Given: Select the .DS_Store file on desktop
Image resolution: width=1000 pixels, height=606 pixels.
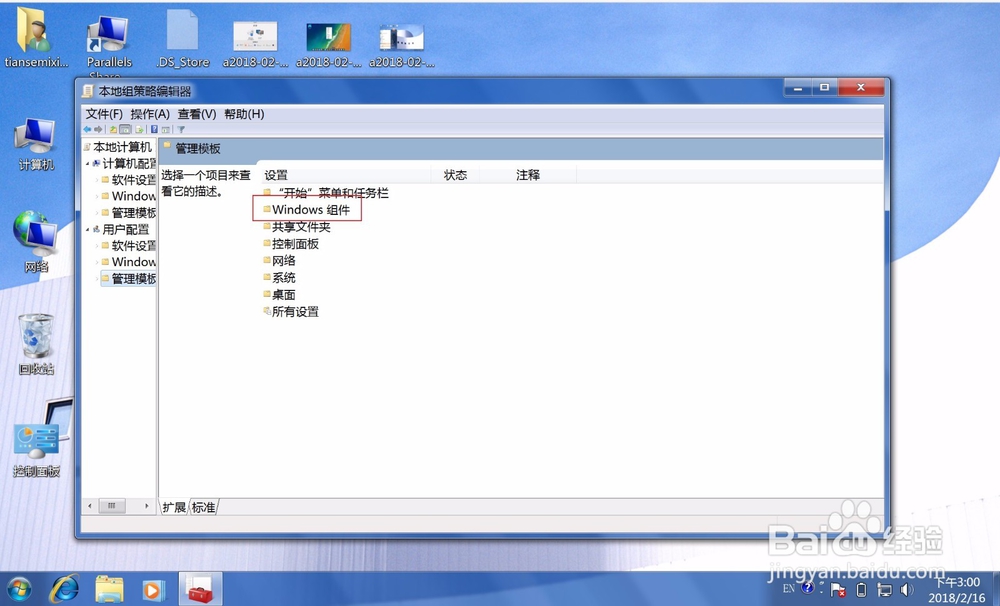Looking at the screenshot, I should (182, 38).
